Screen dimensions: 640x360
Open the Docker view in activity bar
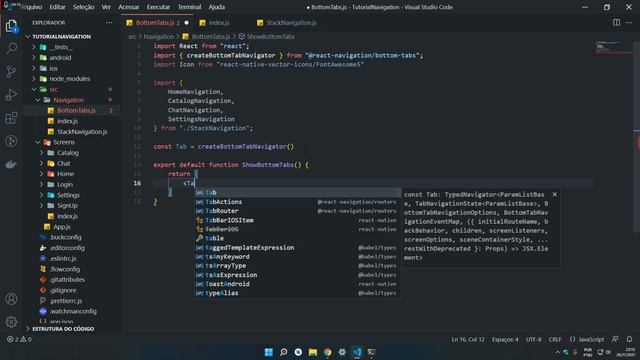tap(11, 164)
